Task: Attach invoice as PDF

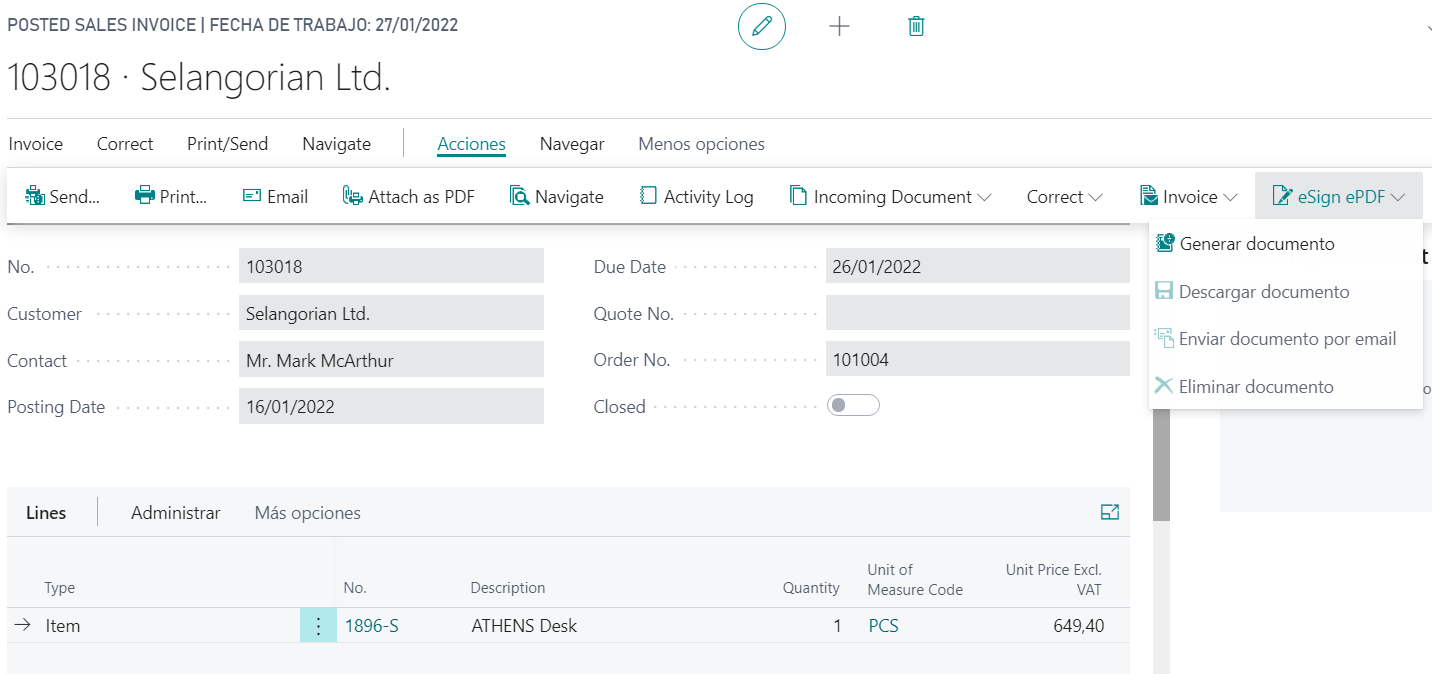Action: coord(408,197)
